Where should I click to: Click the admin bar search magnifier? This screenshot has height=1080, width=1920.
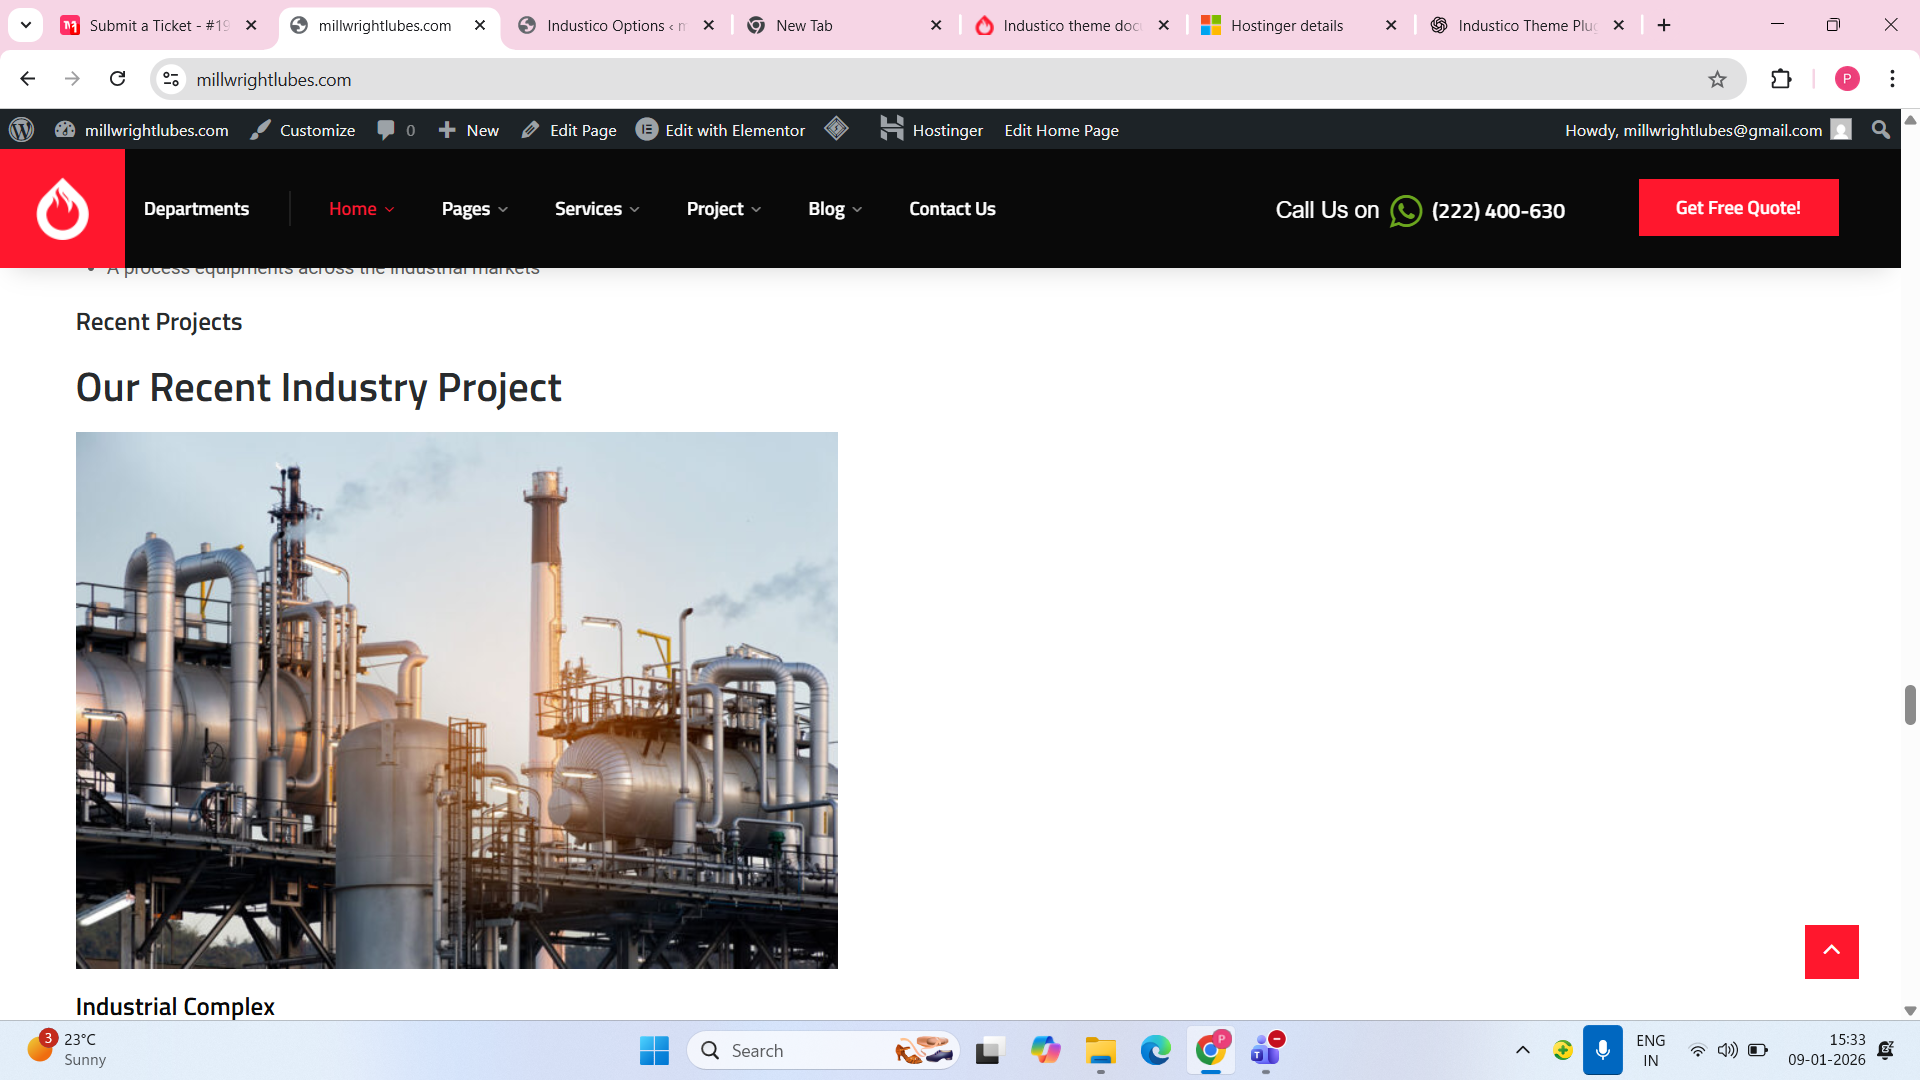click(x=1880, y=130)
